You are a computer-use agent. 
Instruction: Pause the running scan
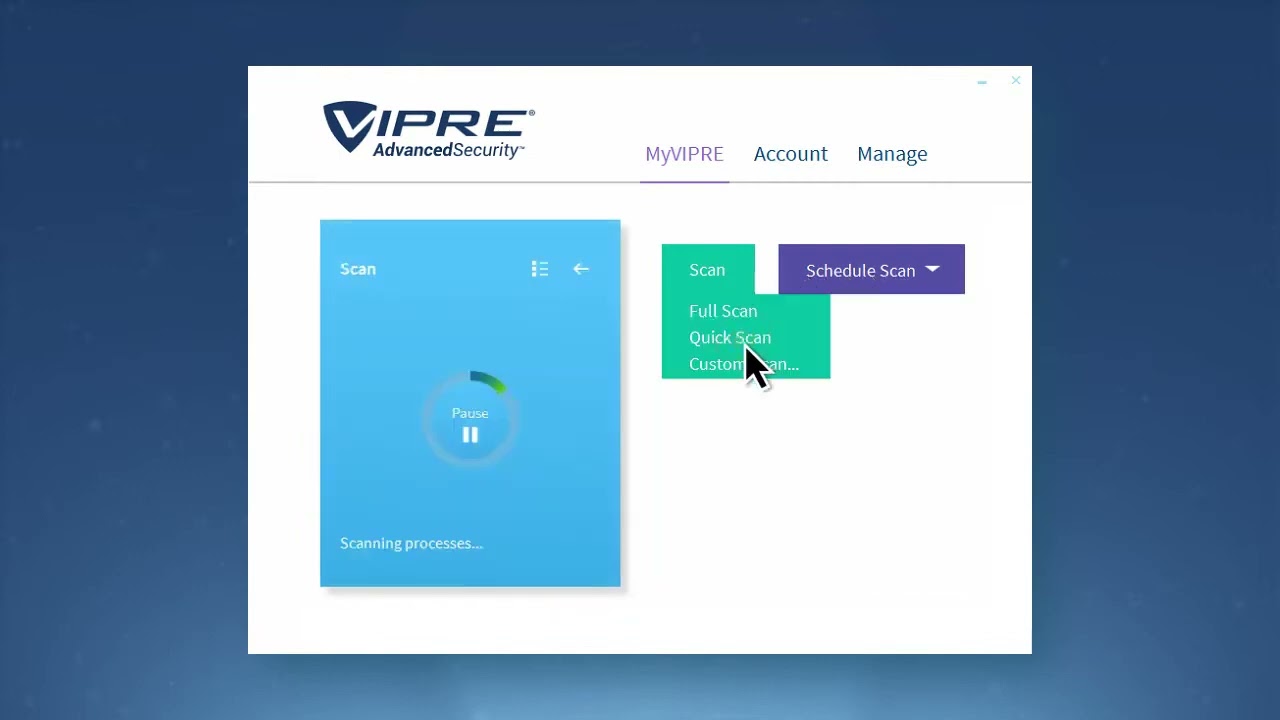click(470, 434)
